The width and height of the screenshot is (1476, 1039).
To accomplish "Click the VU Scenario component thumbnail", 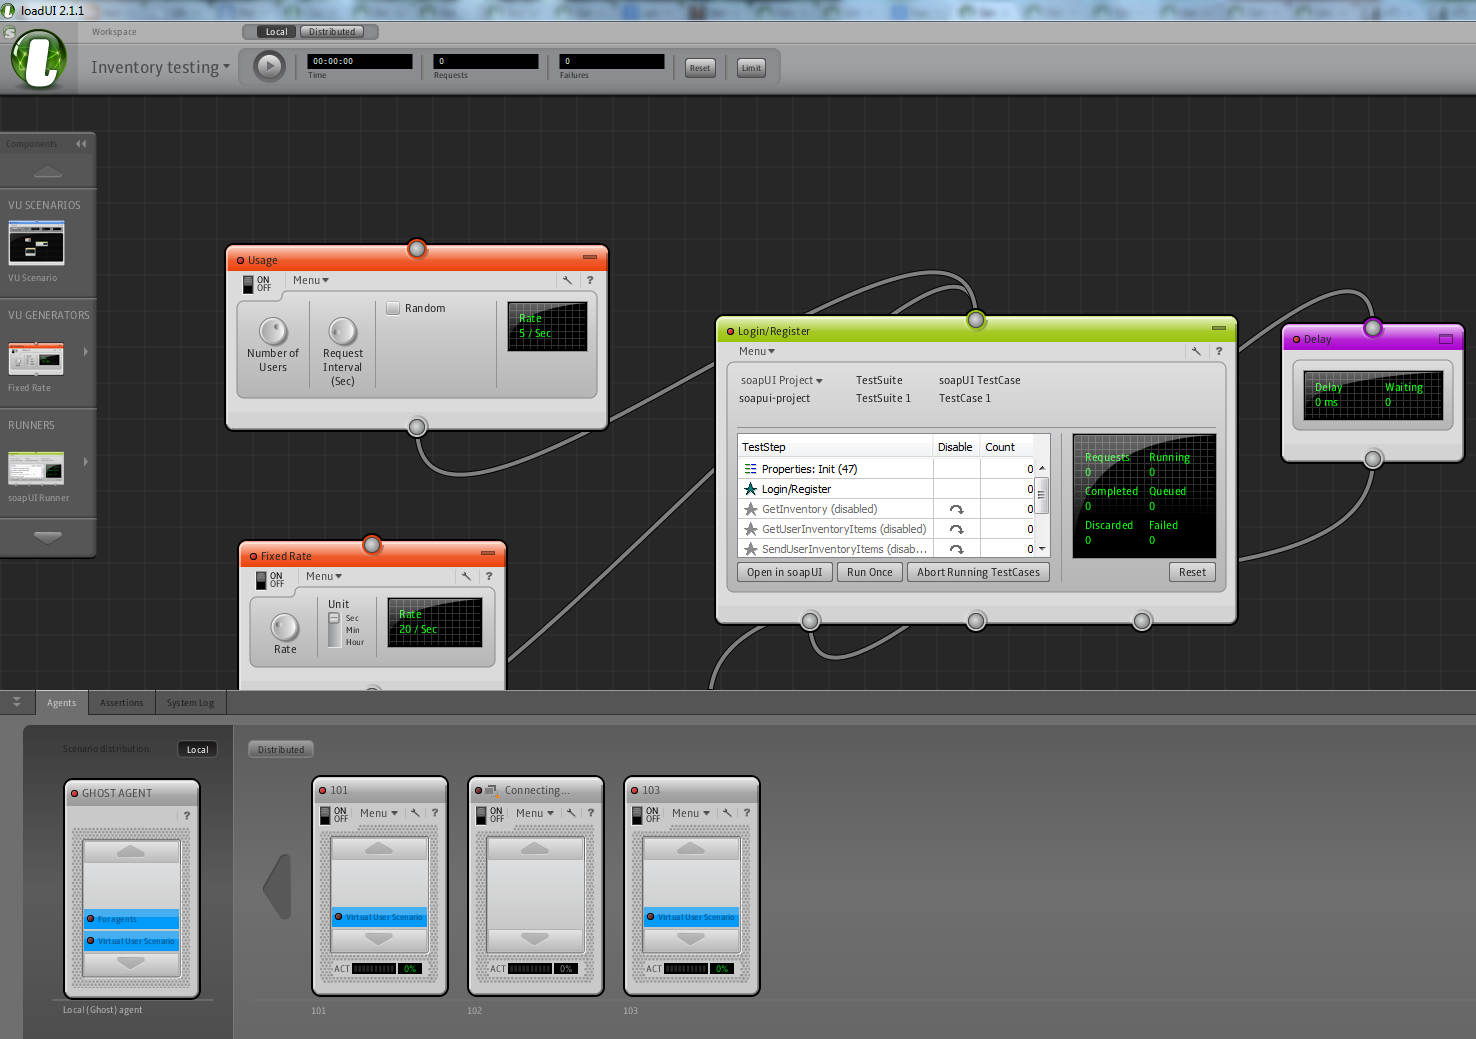I will 36,243.
